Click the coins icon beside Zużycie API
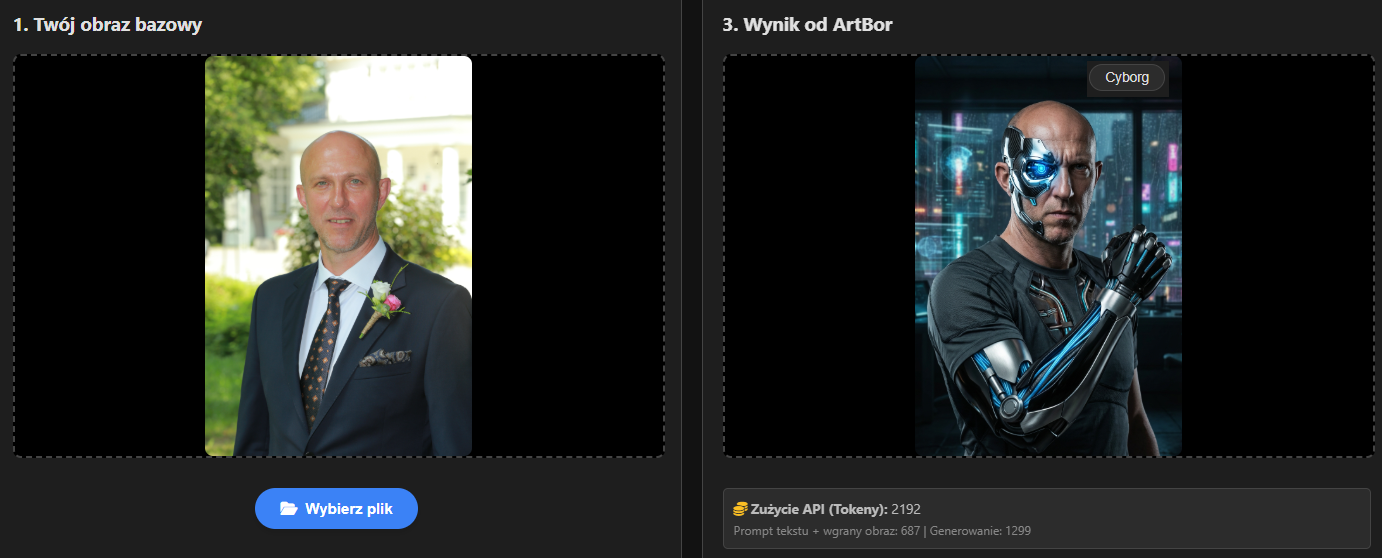 [x=740, y=509]
